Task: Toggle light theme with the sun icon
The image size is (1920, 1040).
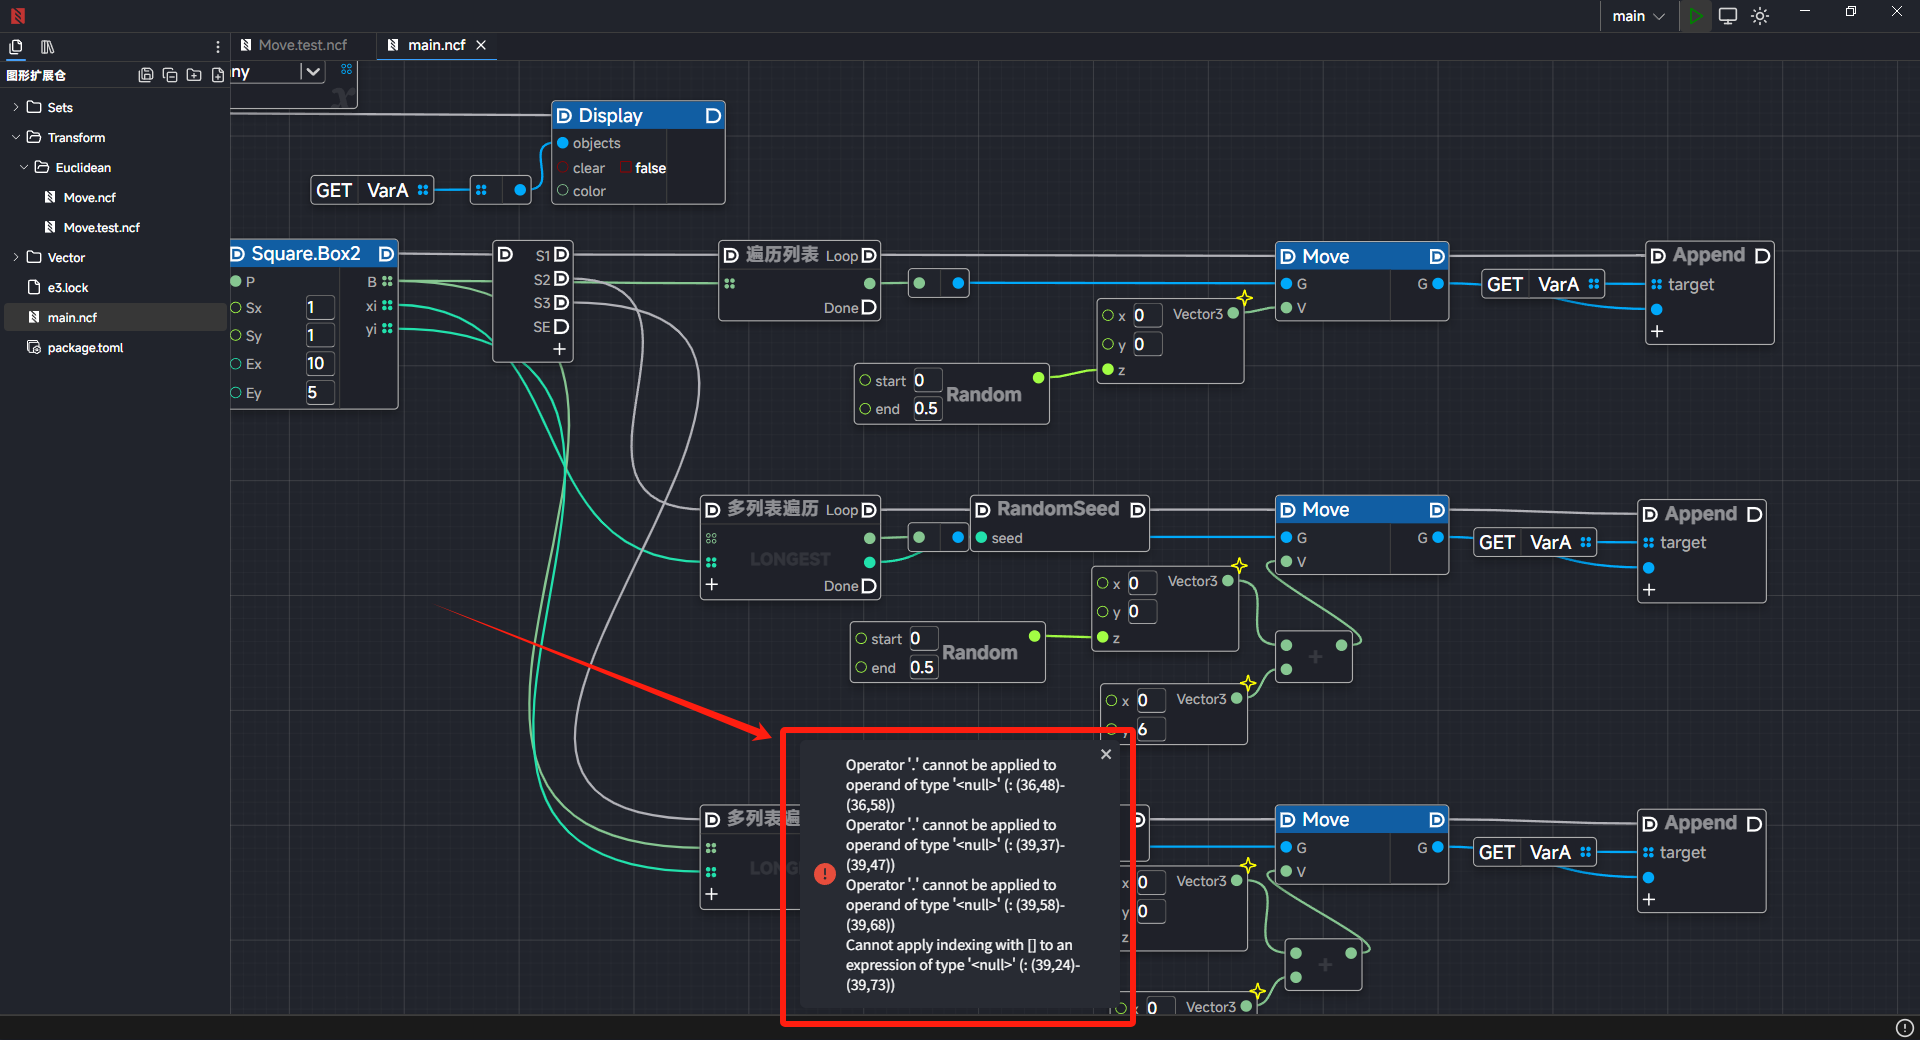Action: coord(1760,16)
